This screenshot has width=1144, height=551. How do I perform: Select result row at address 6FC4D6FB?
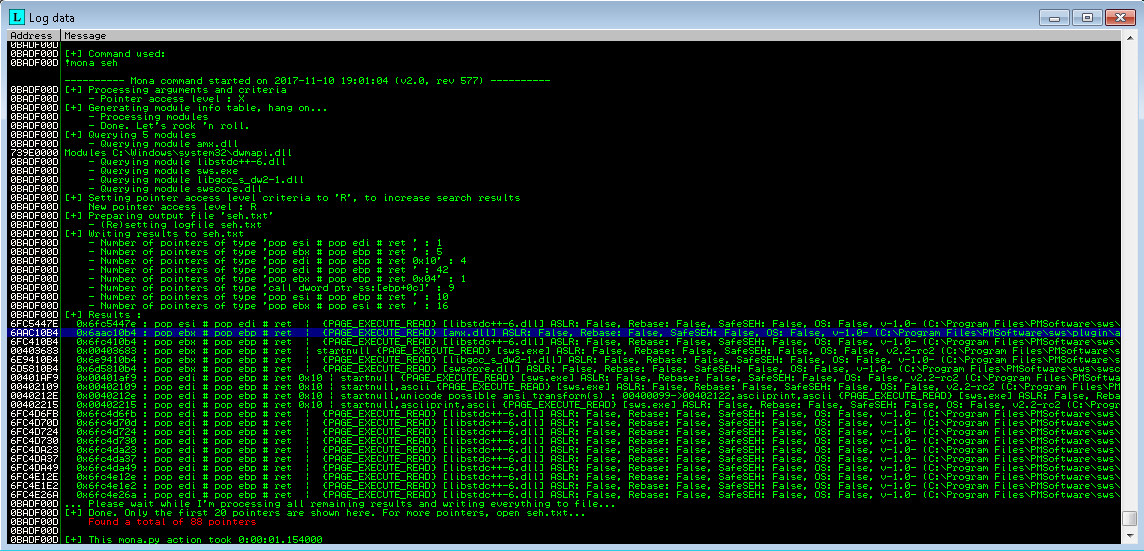[564, 414]
